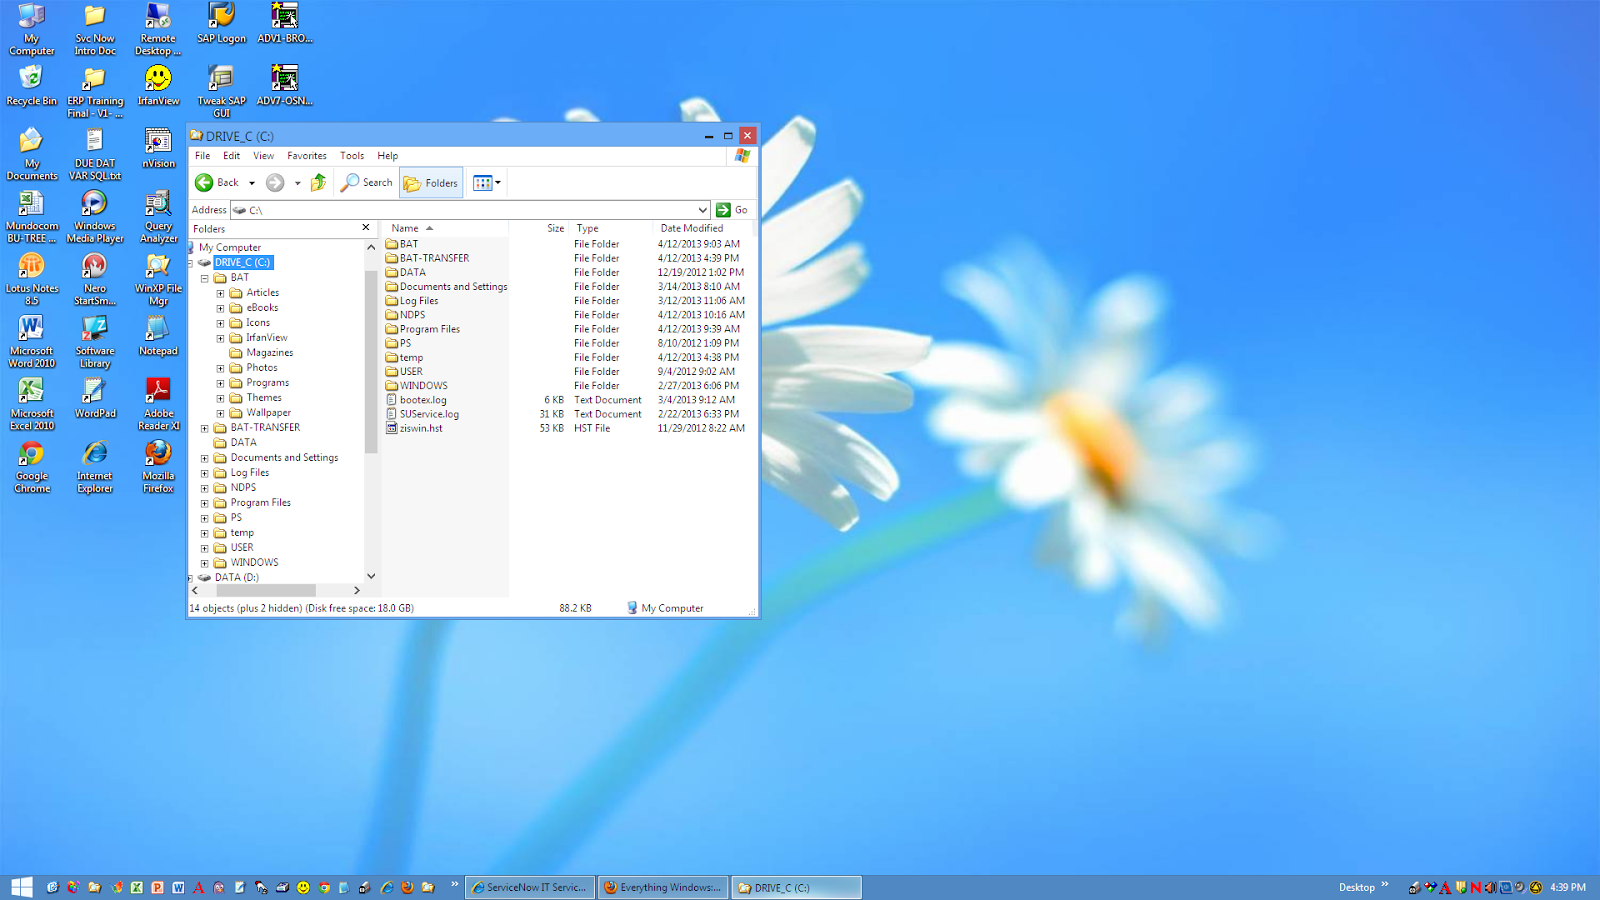The image size is (1600, 900).
Task: Click the folder tree scroll-down arrow
Action: (371, 576)
